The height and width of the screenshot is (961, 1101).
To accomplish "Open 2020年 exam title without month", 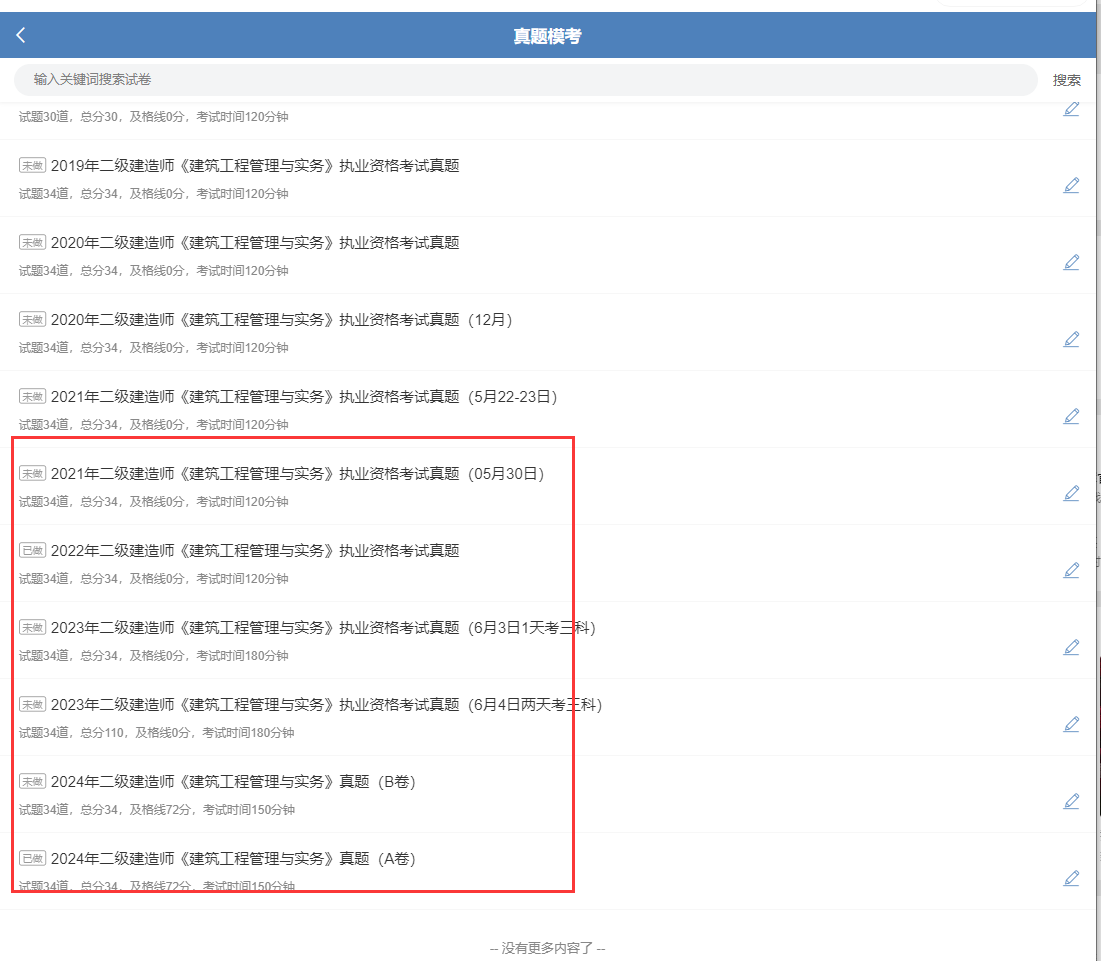I will click(255, 243).
